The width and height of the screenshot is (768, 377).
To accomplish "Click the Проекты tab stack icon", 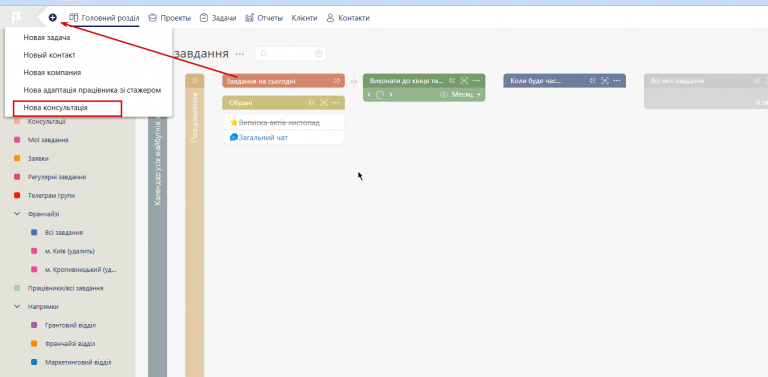I will [152, 18].
